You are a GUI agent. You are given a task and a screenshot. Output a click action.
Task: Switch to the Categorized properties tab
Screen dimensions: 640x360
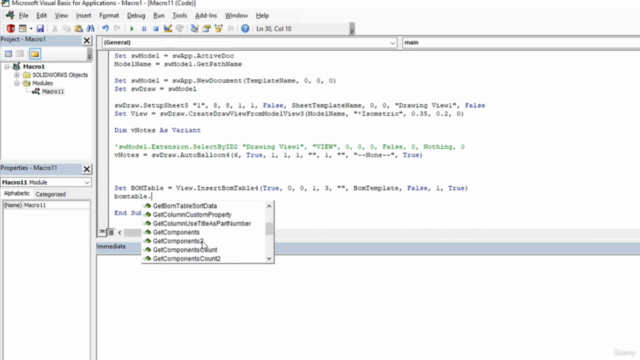click(51, 194)
